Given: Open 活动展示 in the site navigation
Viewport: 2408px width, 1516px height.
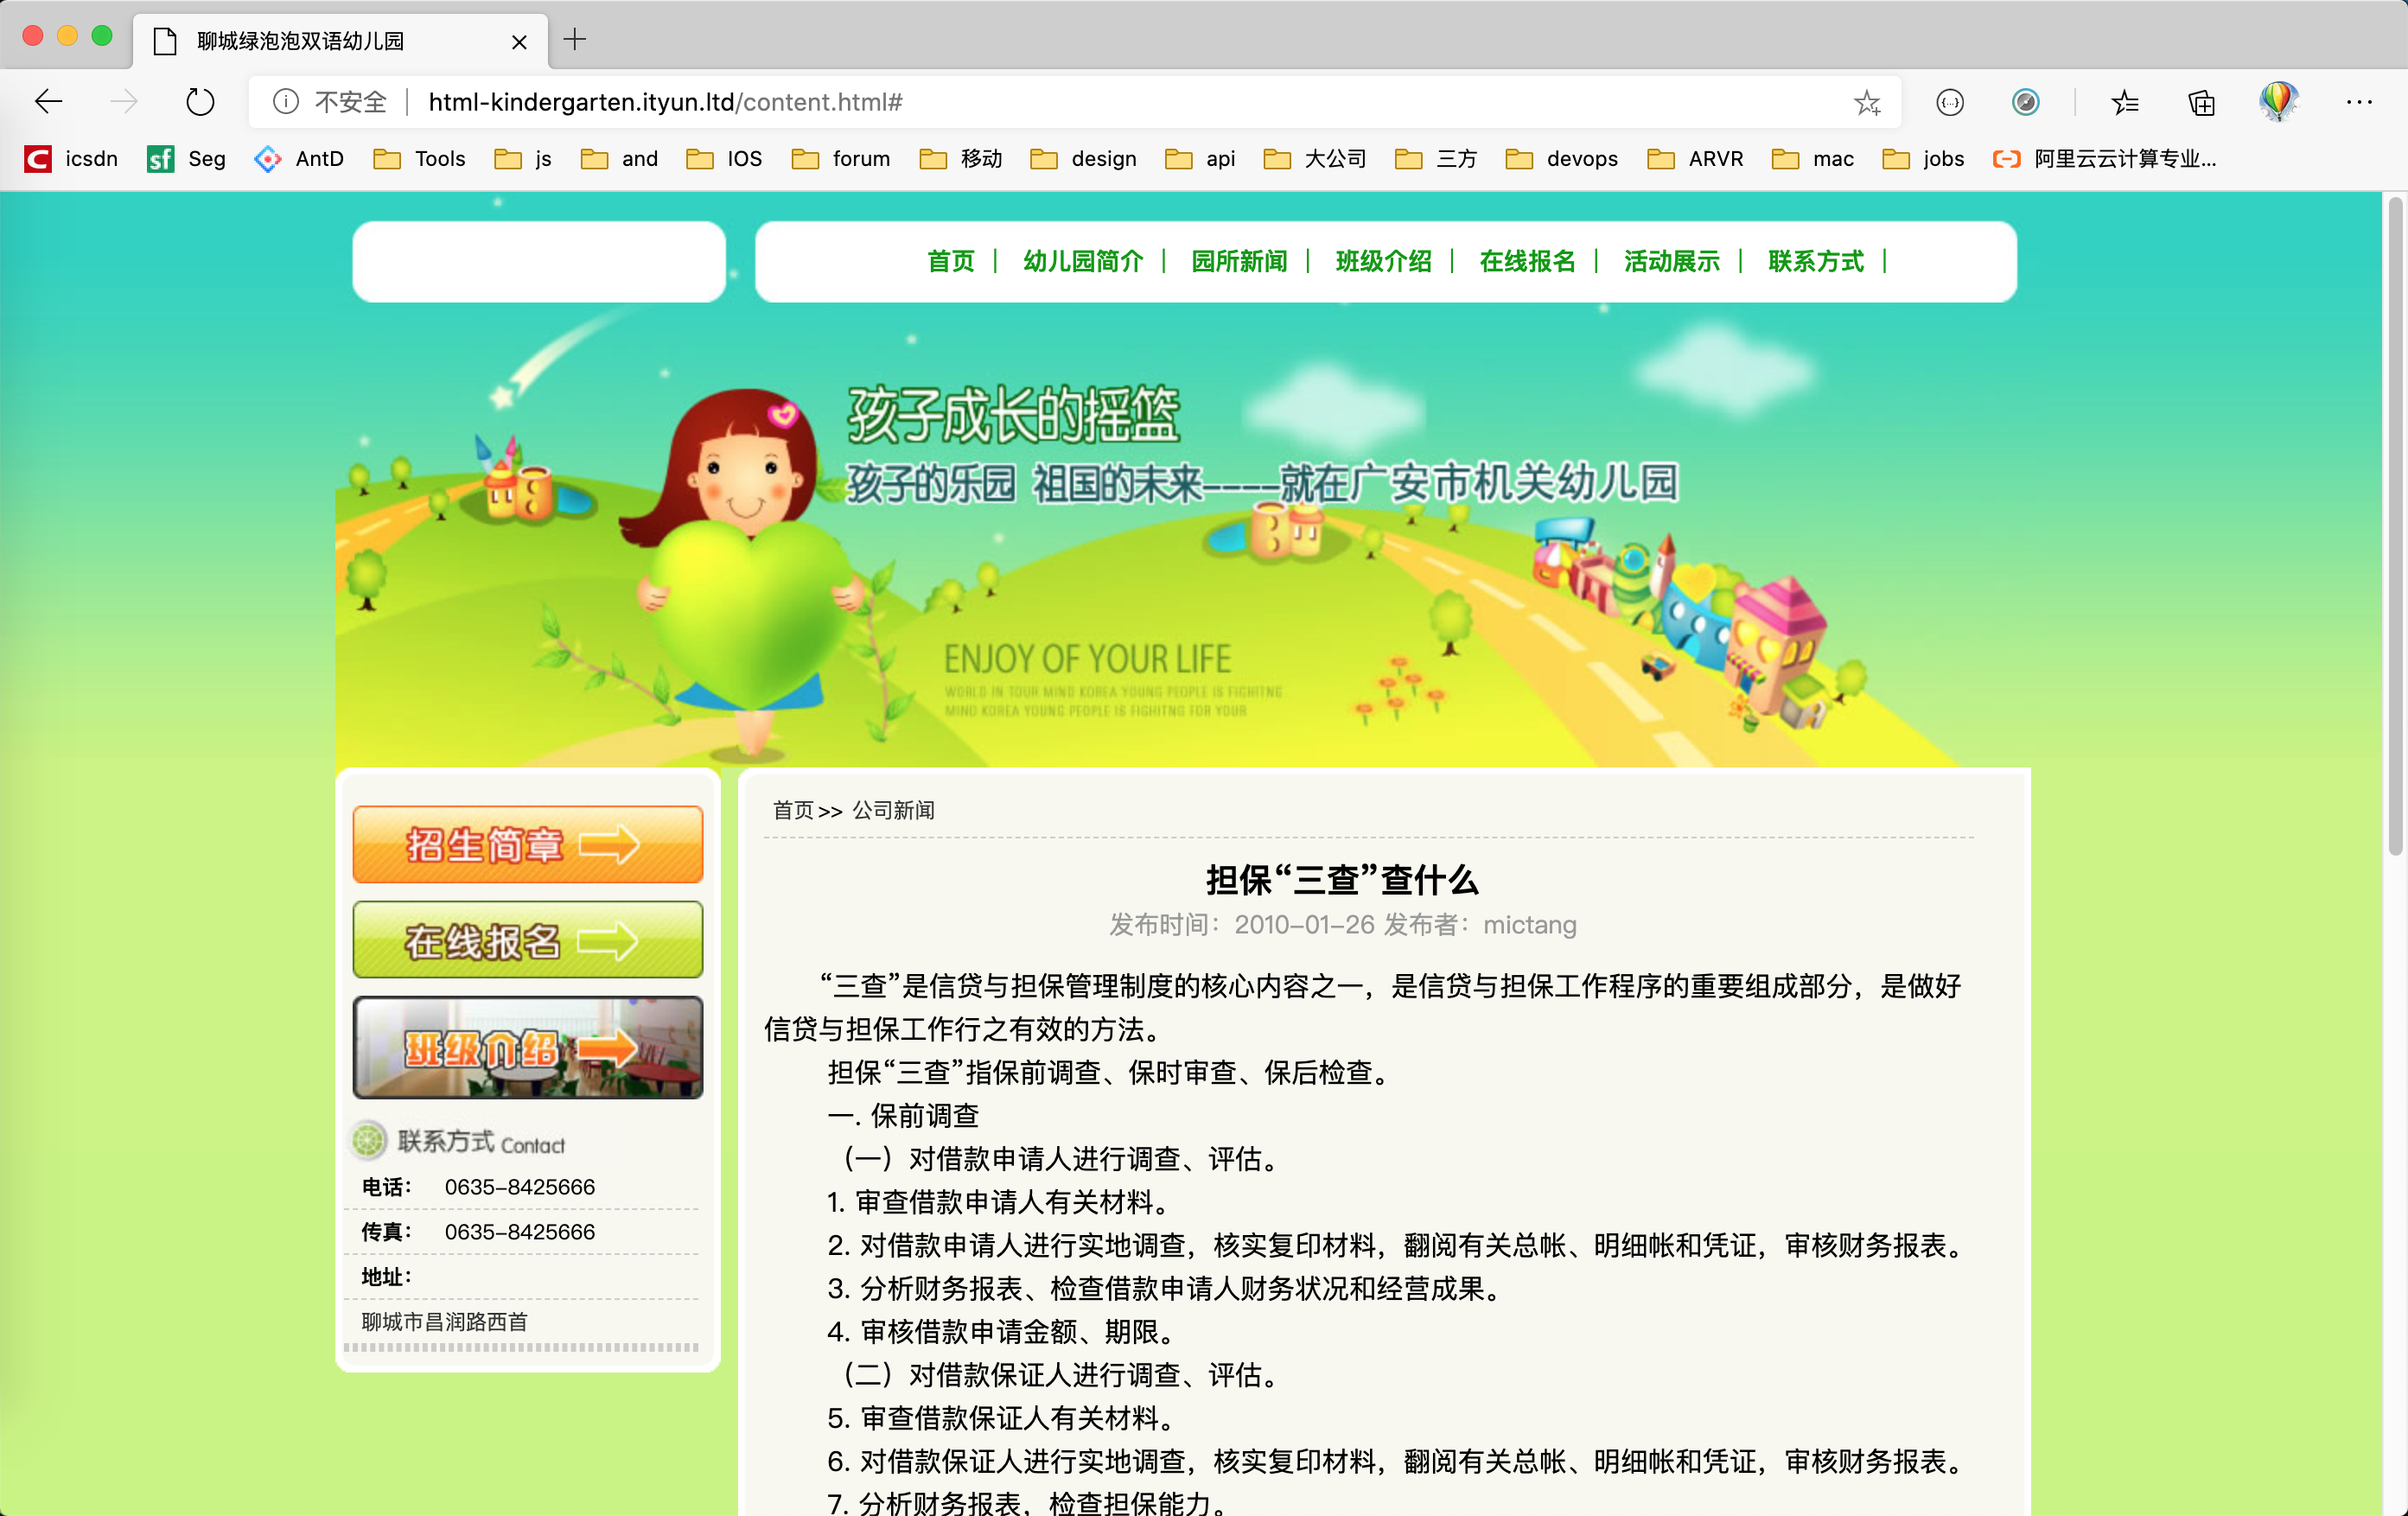Looking at the screenshot, I should (1671, 262).
